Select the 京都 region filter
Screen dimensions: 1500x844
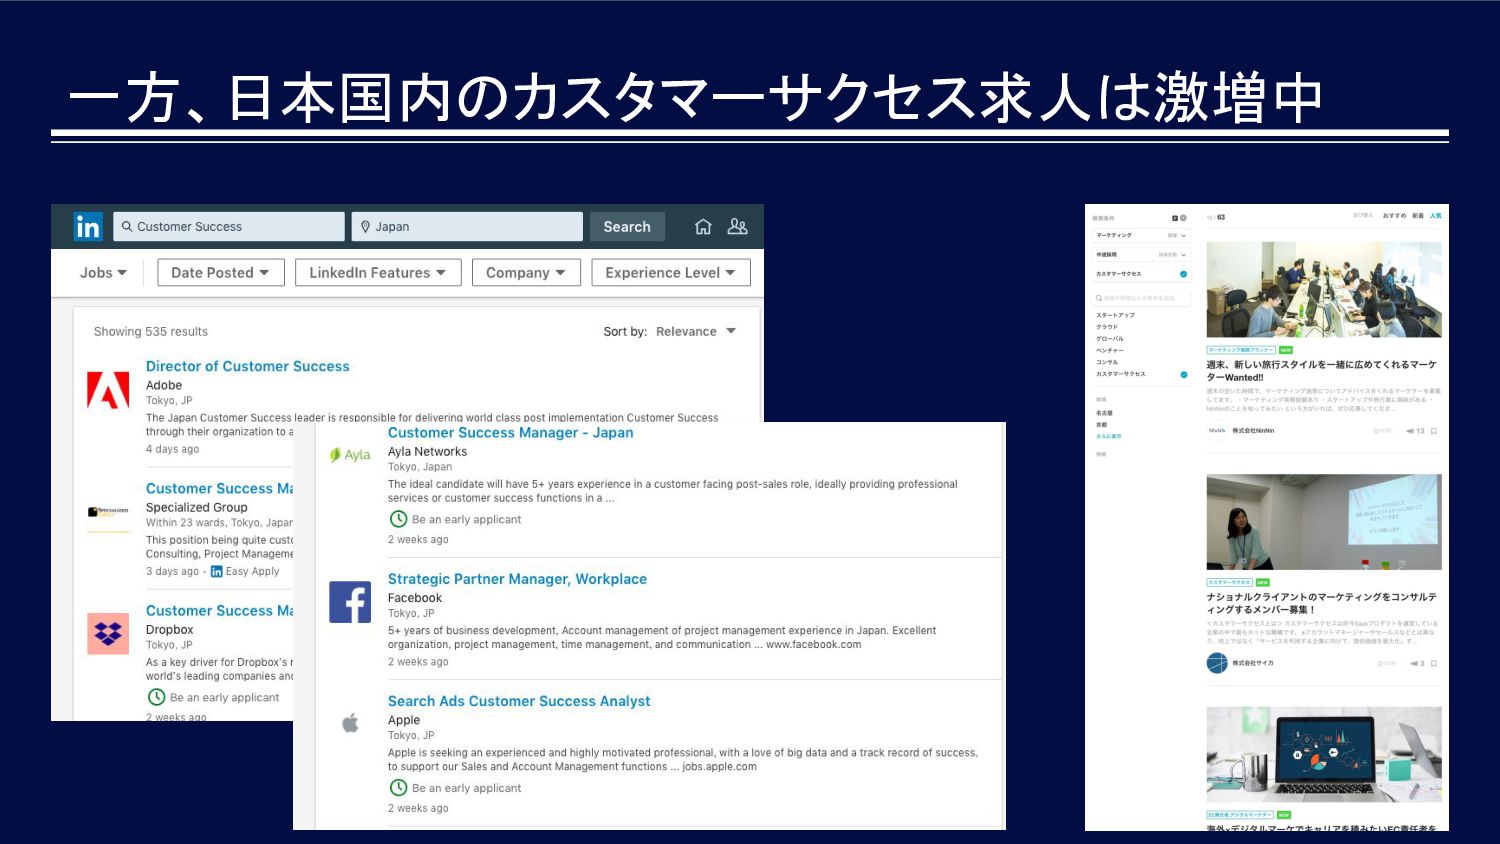(1101, 425)
